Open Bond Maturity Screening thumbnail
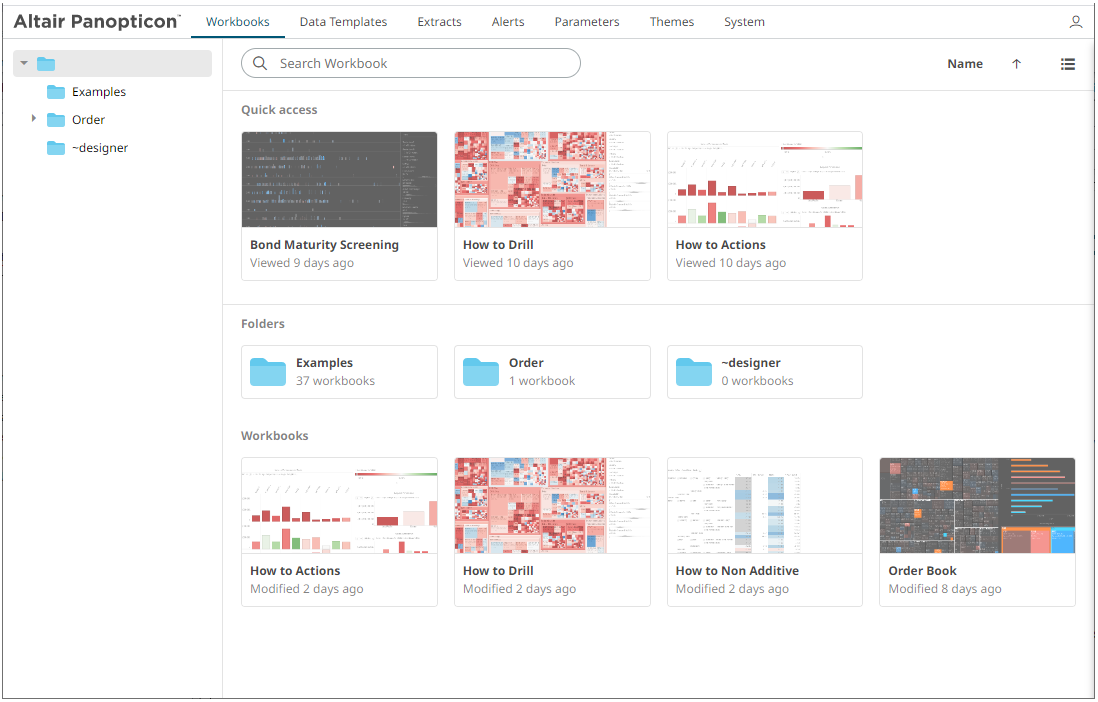The width and height of the screenshot is (1098, 702). [x=339, y=180]
